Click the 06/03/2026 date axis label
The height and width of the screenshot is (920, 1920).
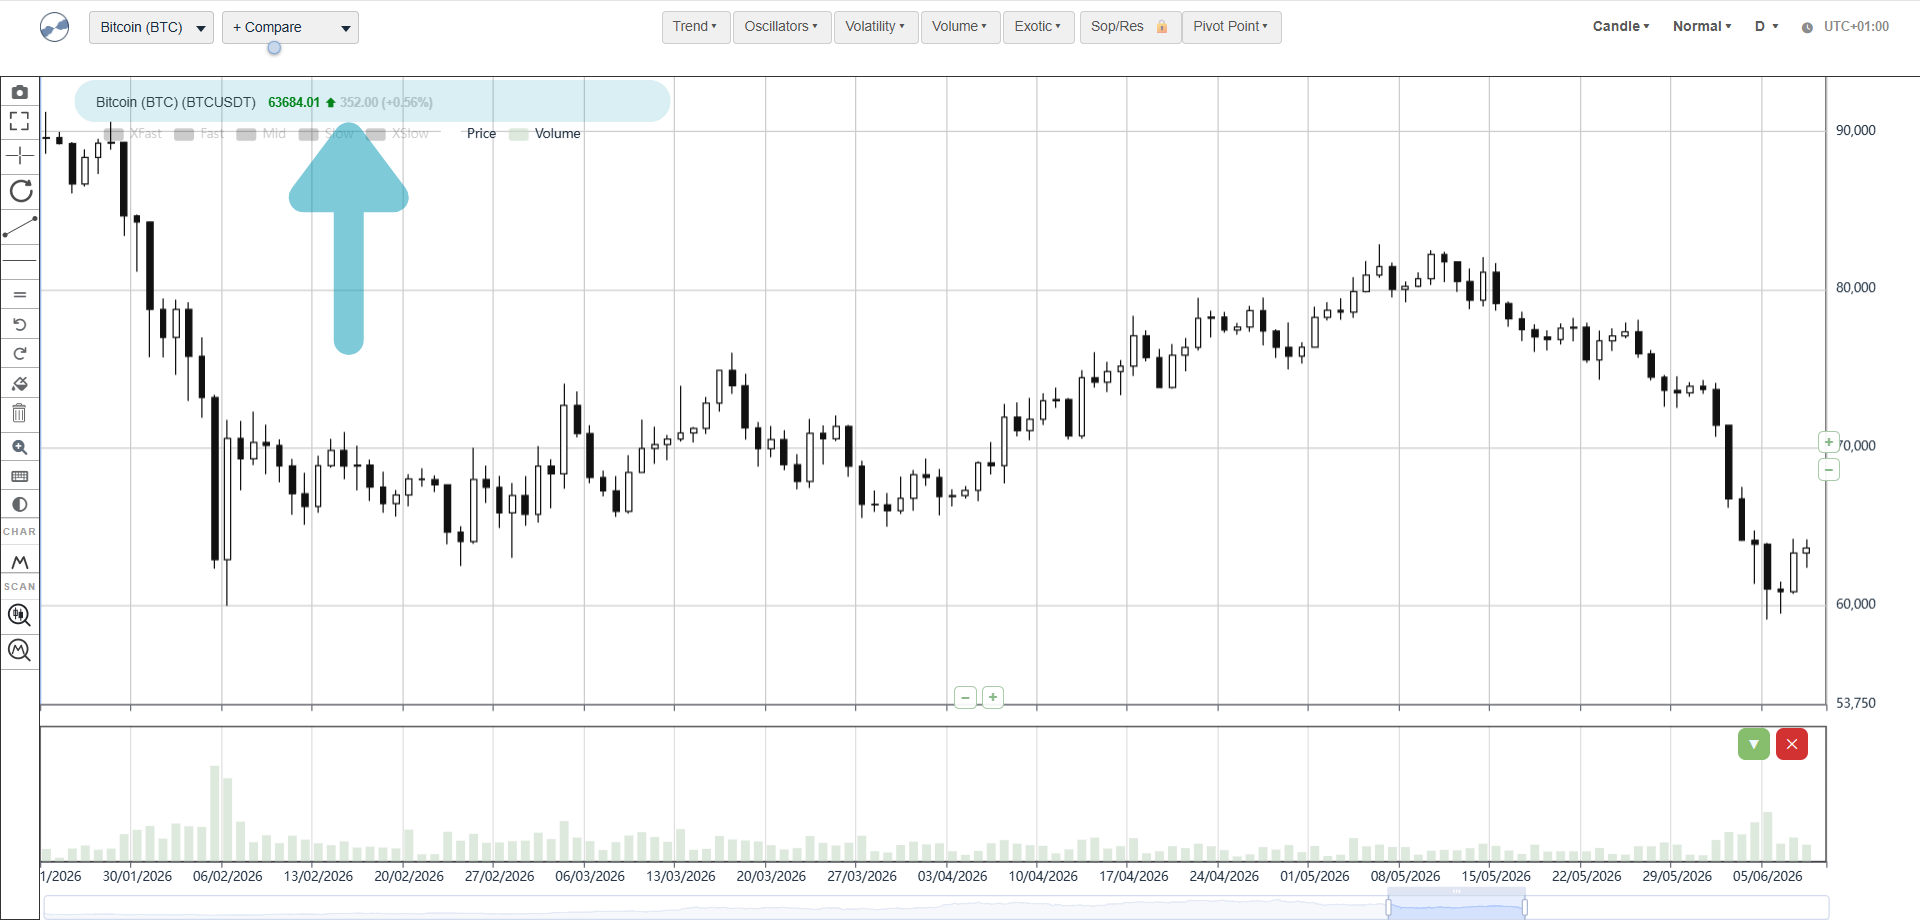(x=590, y=876)
